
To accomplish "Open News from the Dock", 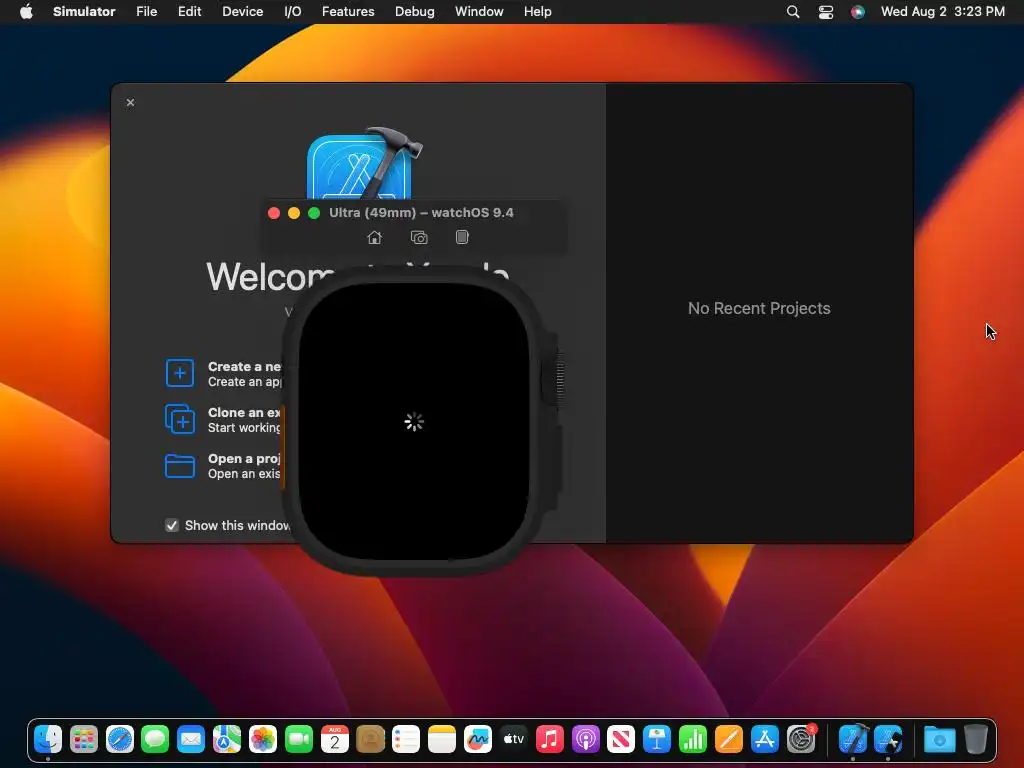I will click(x=620, y=739).
